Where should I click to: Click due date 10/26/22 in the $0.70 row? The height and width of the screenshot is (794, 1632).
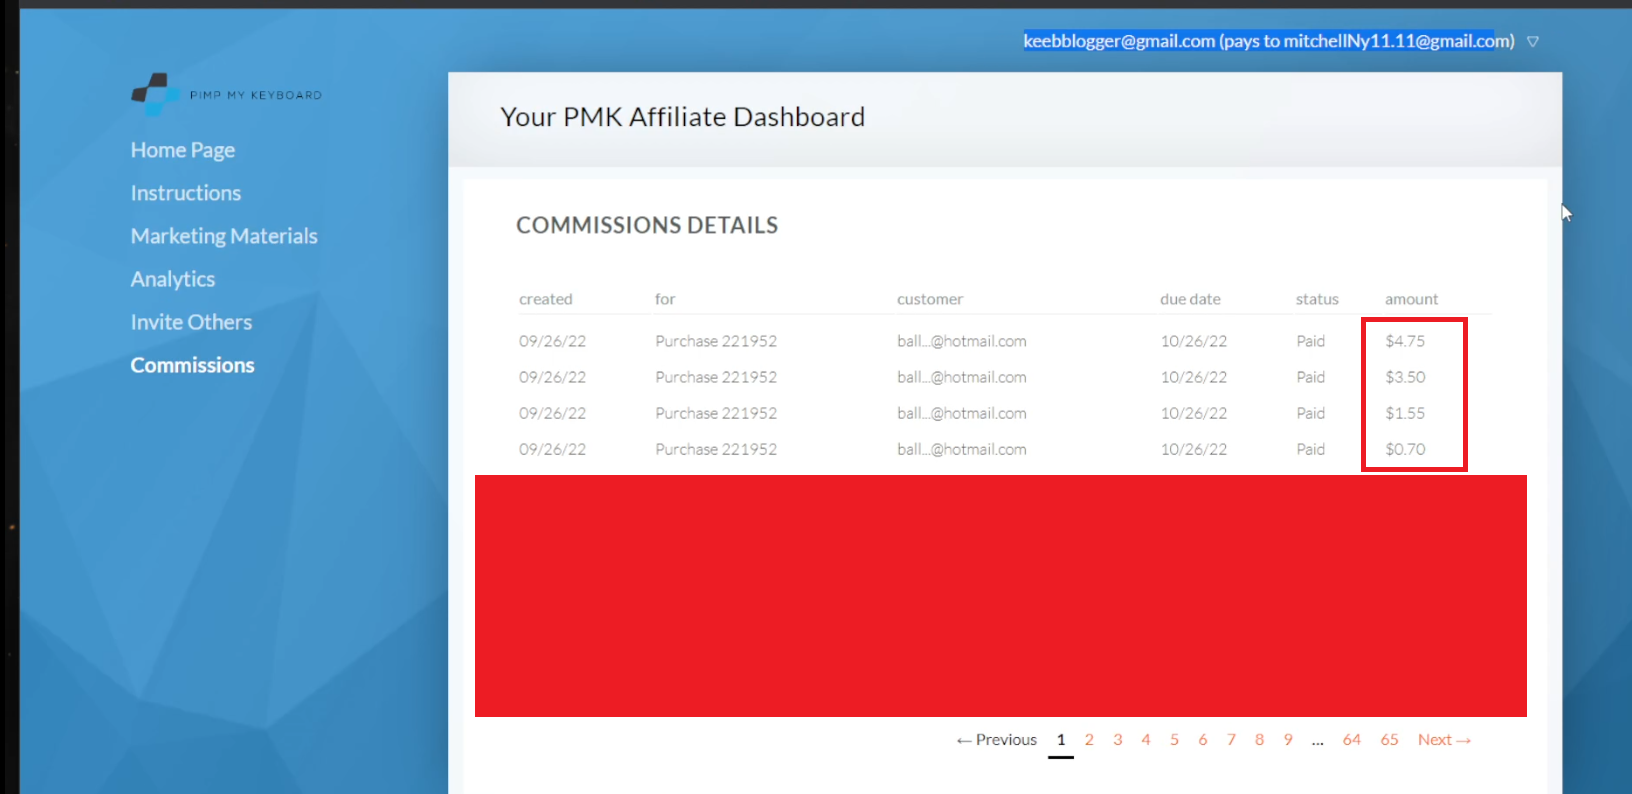point(1194,449)
